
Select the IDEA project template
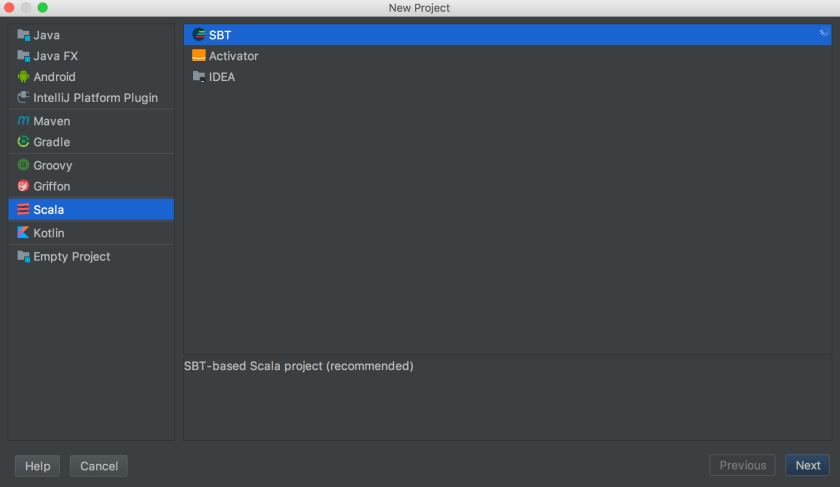click(222, 77)
